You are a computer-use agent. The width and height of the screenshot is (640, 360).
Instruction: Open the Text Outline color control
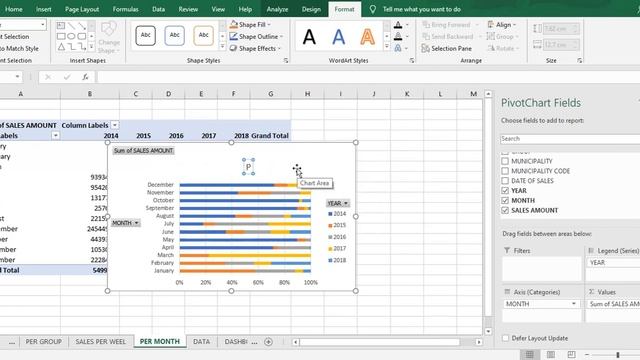click(401, 36)
